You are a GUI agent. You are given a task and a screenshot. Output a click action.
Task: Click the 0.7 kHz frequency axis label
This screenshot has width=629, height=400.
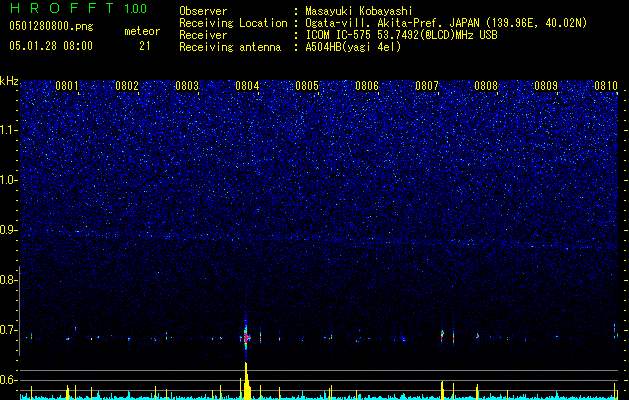coord(8,330)
